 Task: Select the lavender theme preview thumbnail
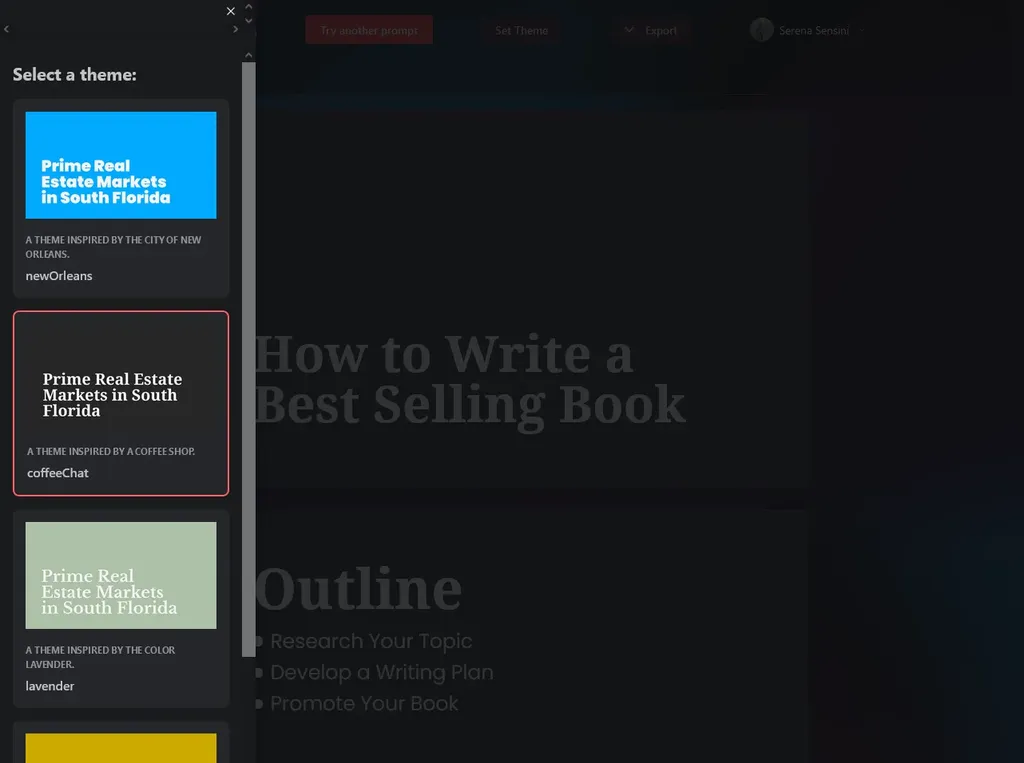click(x=121, y=576)
